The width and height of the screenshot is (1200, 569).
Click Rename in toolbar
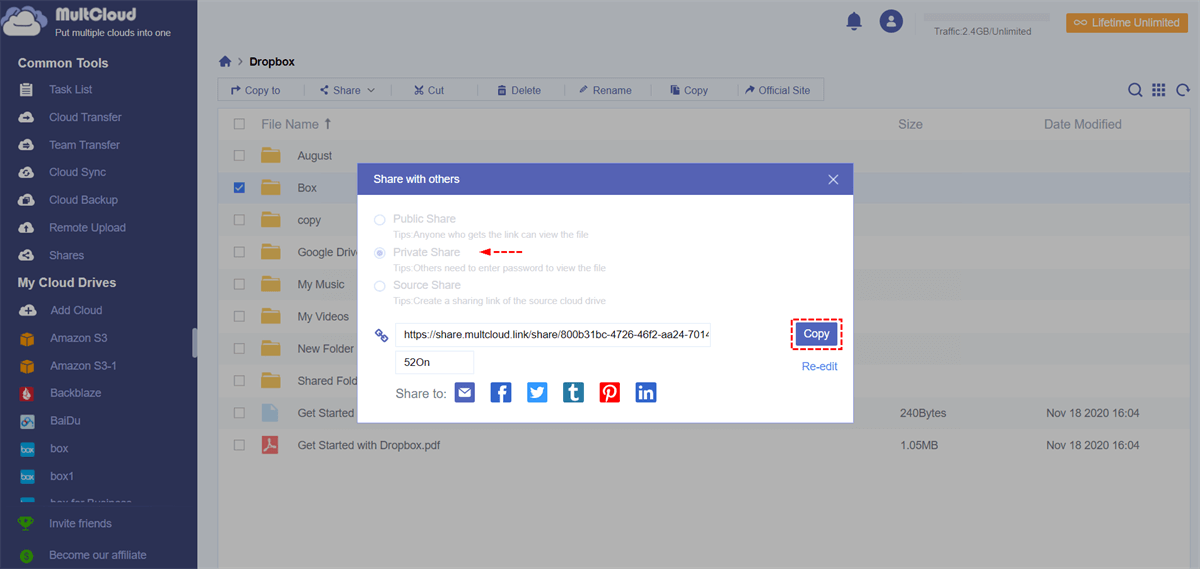(x=604, y=90)
